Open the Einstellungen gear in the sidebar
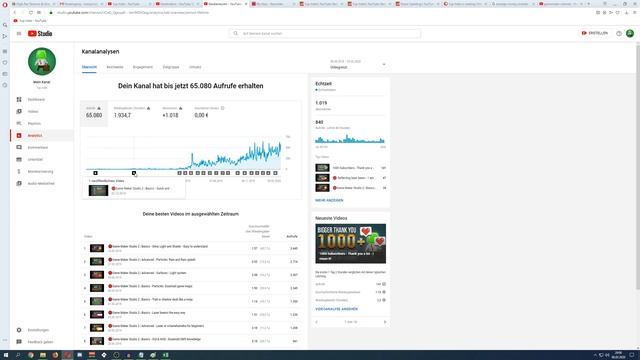 (19, 330)
